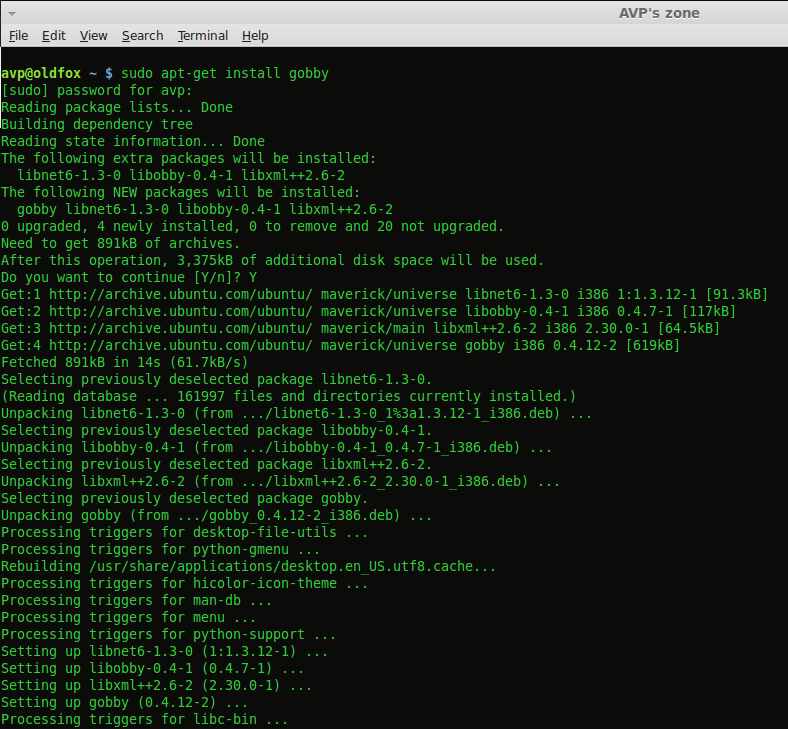
Task: Click 'Processing triggers for desktop-file-utils' line
Action: (184, 533)
